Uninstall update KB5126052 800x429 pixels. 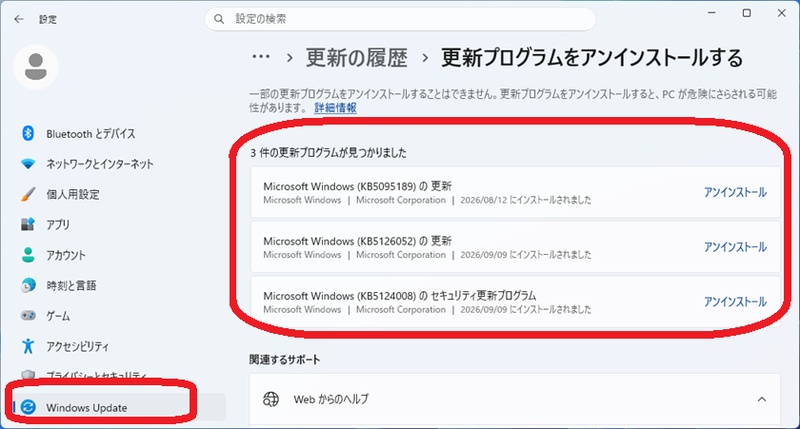click(735, 247)
